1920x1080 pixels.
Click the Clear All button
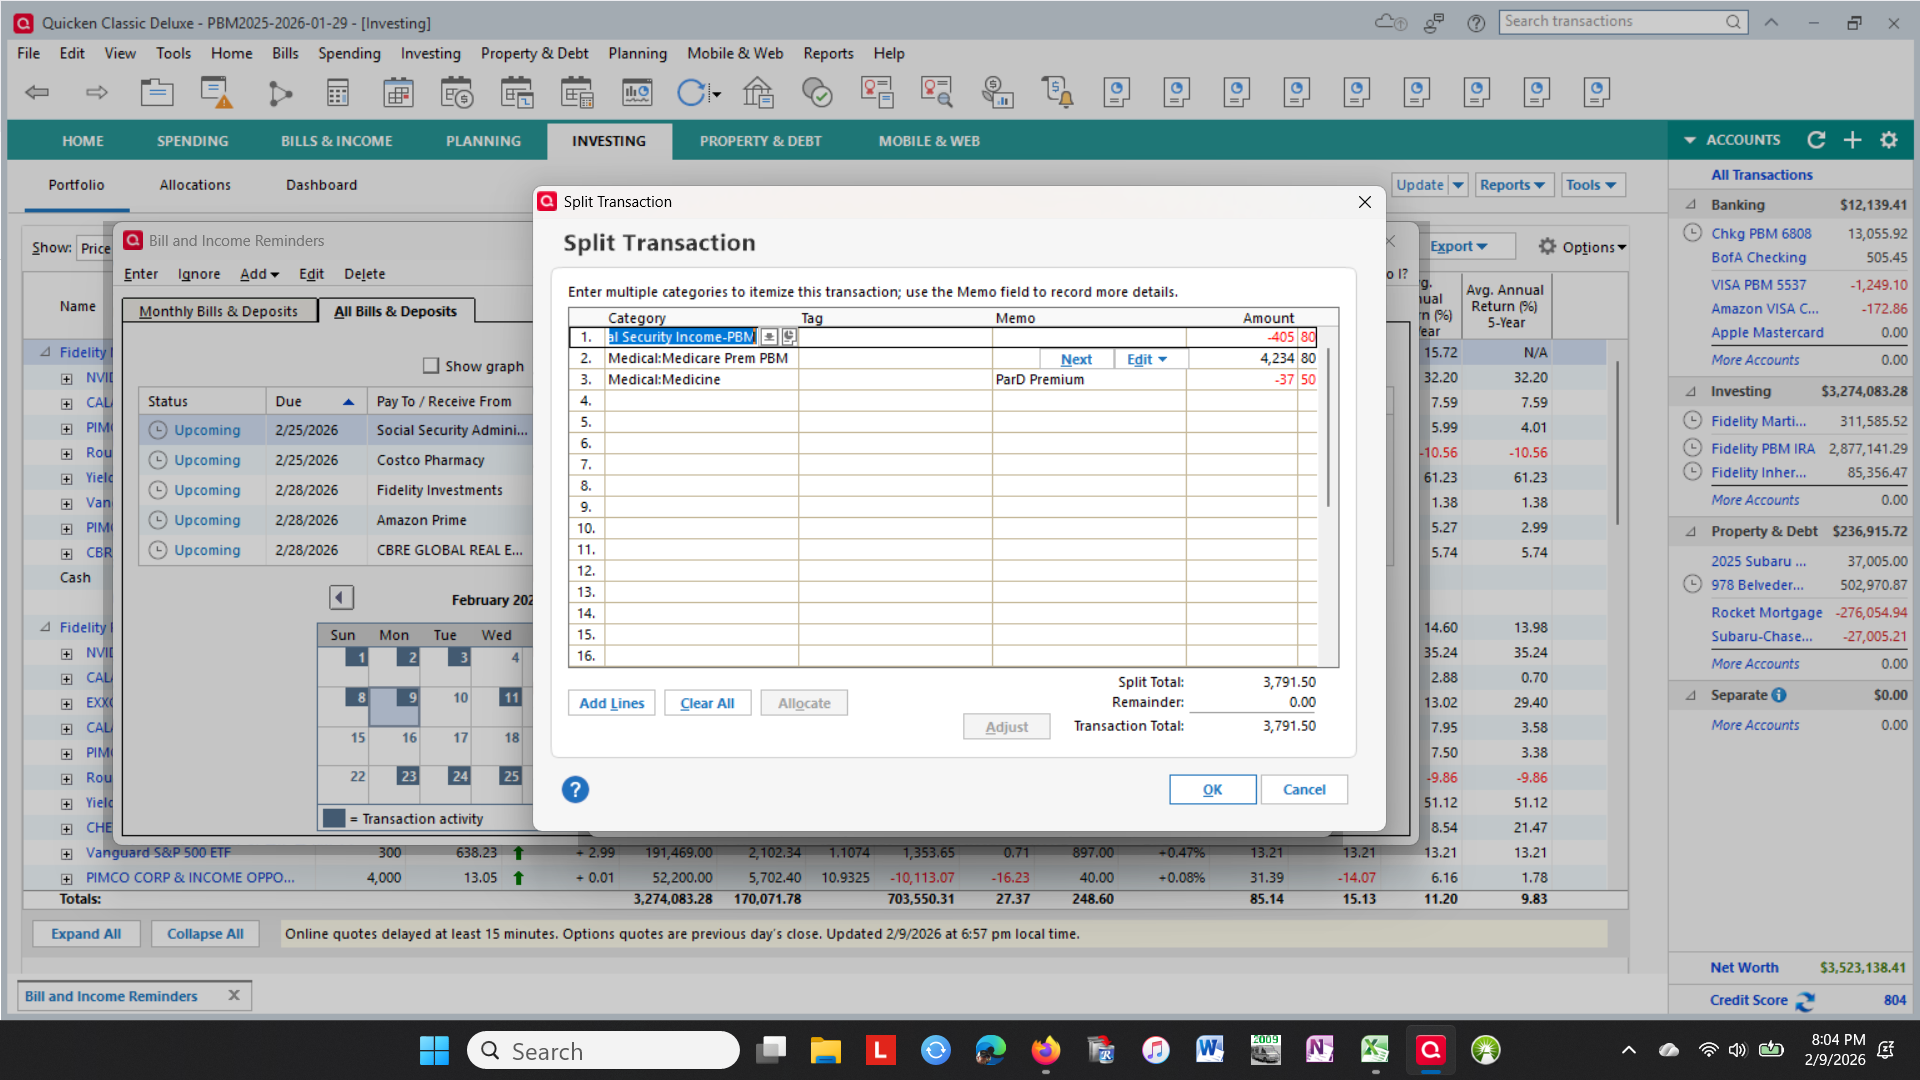[707, 703]
